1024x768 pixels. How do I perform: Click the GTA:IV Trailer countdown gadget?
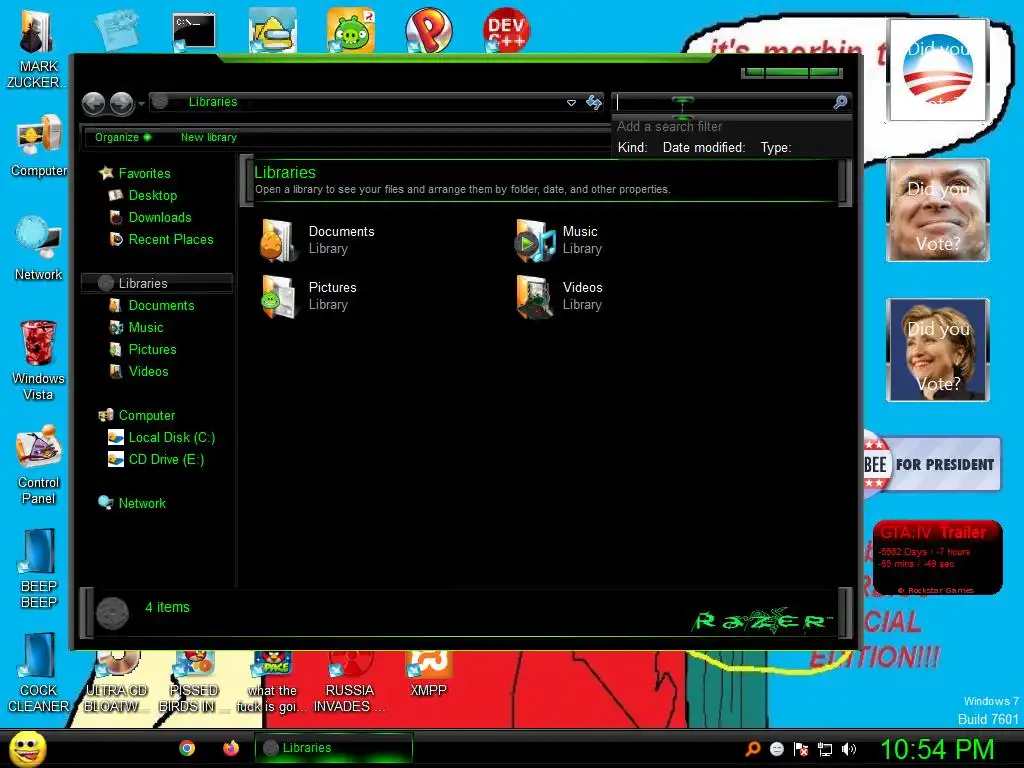point(938,558)
